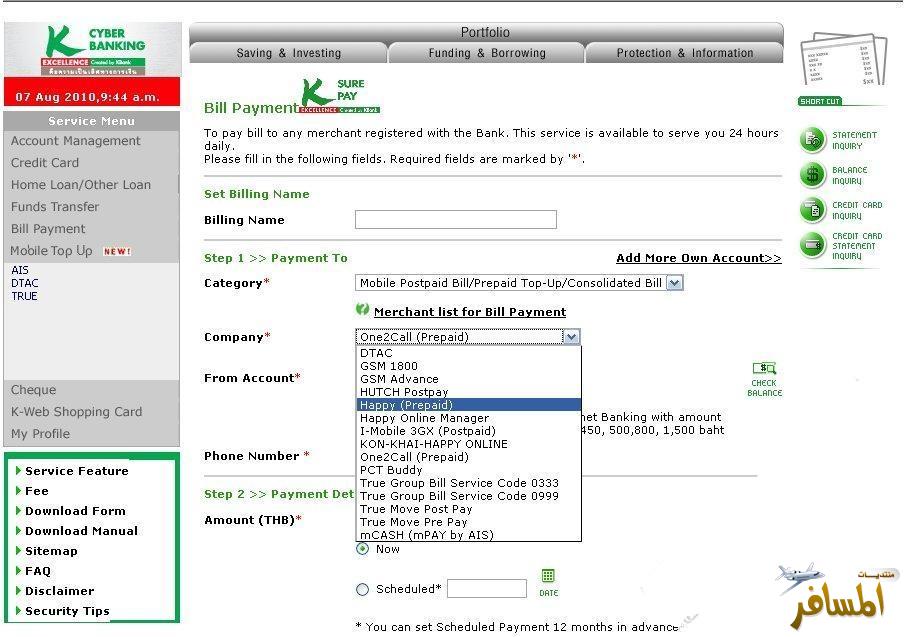Open Credit Card menu item
Screen dimensions: 908x637
[x=45, y=163]
